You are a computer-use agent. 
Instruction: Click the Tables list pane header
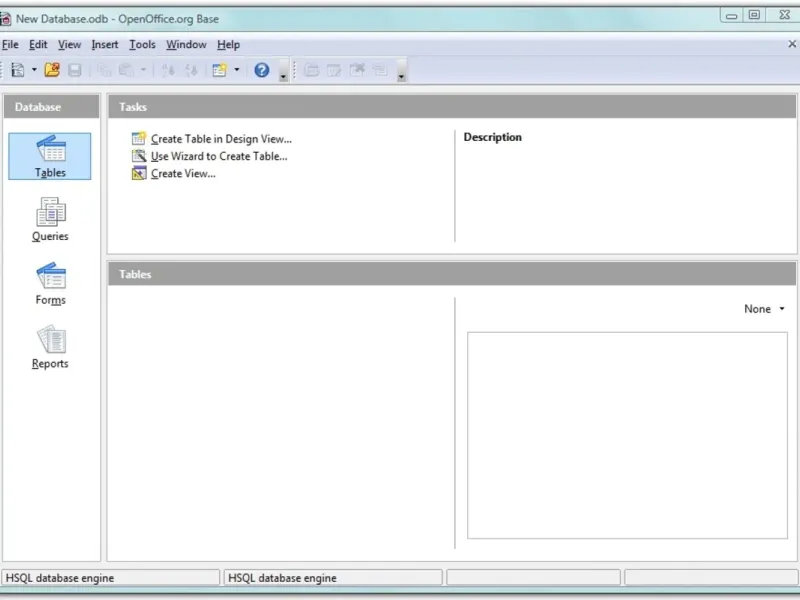(x=452, y=274)
